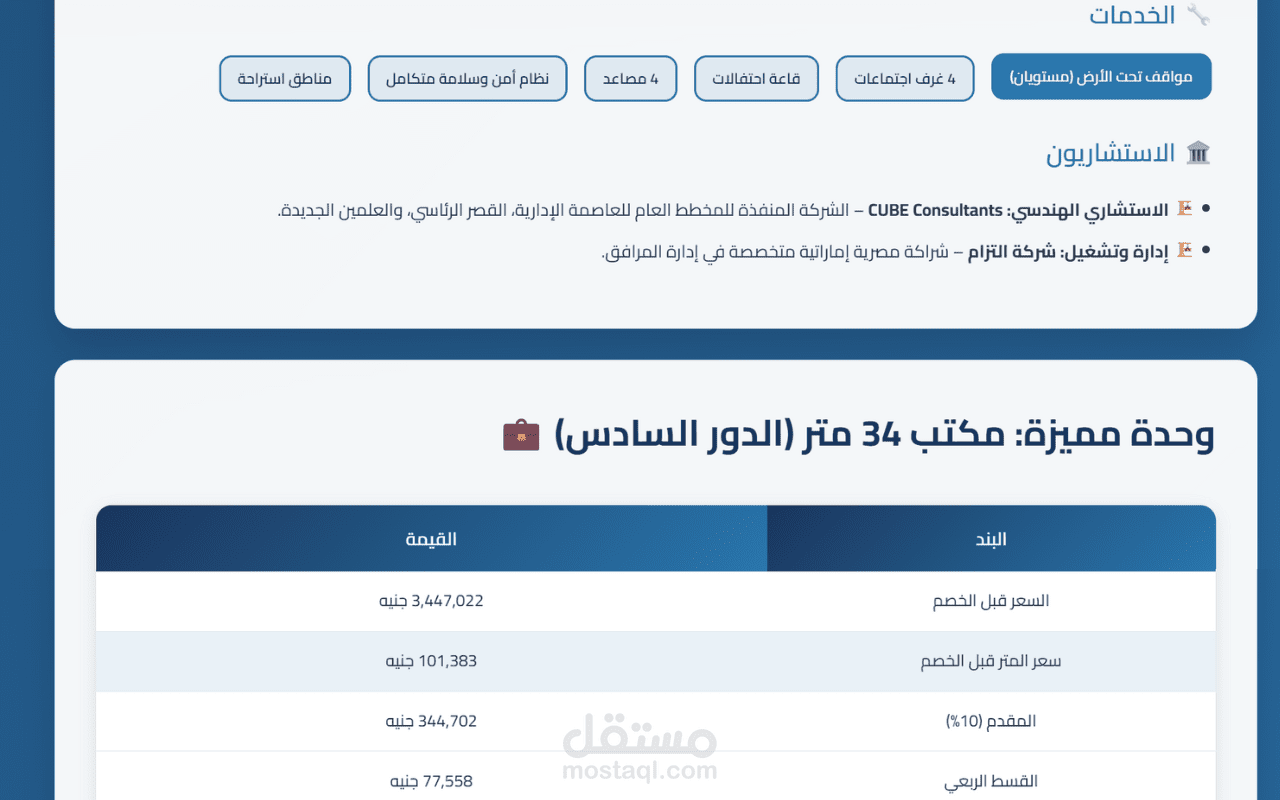Select the مناطق استراحة chip
This screenshot has width=1280, height=800.
coord(285,78)
